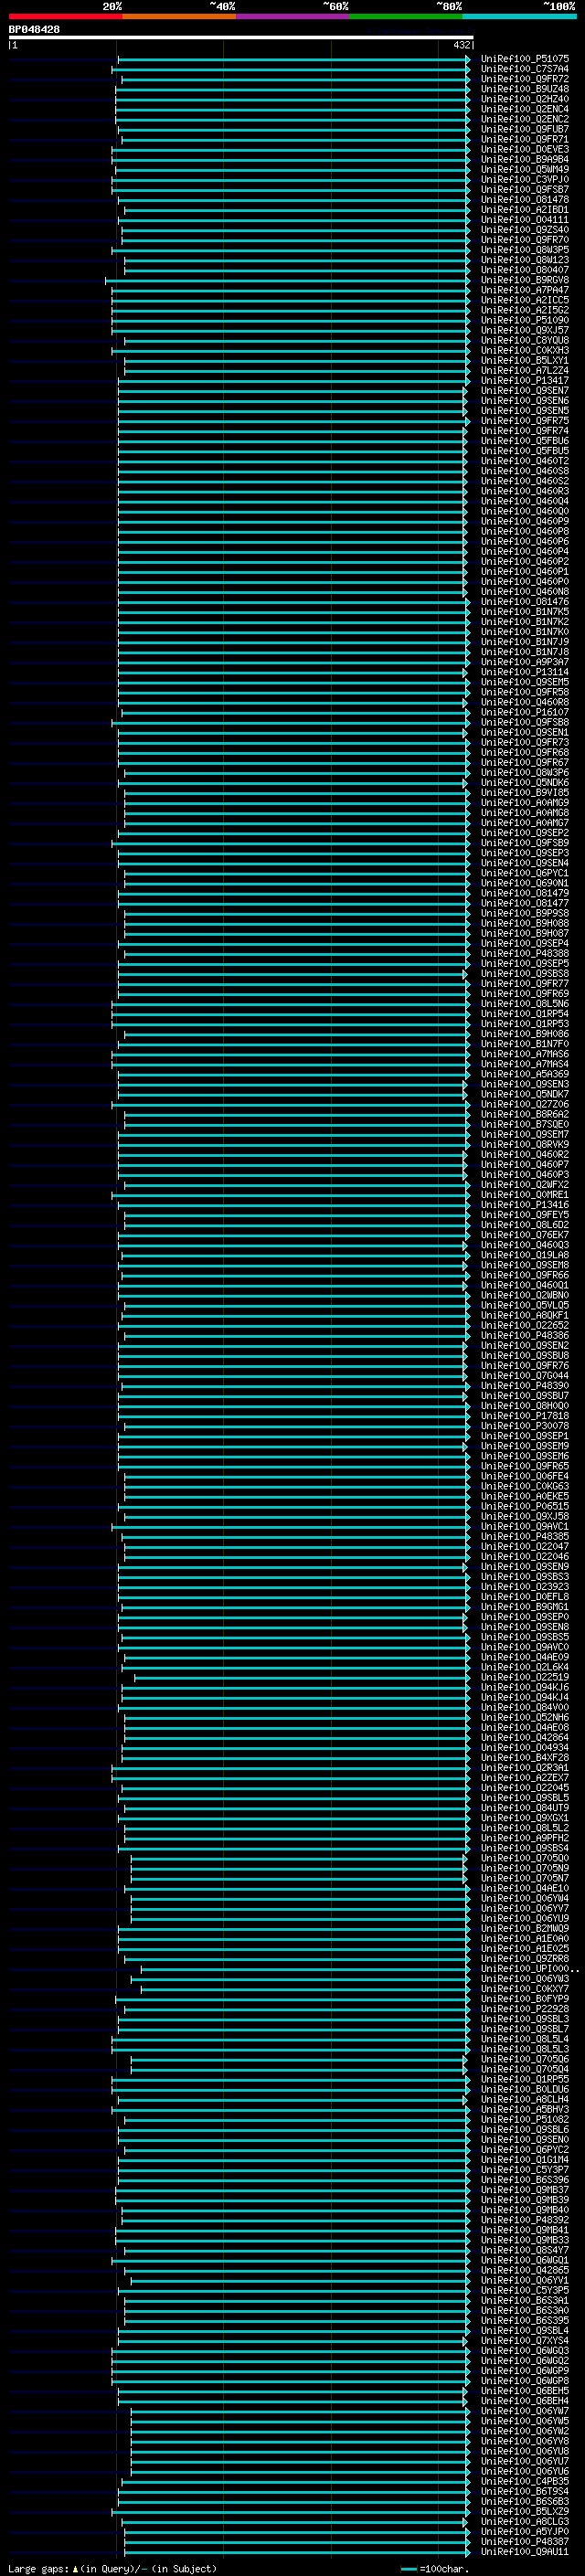Select the UniRef100_A7MAS6 label

pyautogui.click(x=525, y=1054)
